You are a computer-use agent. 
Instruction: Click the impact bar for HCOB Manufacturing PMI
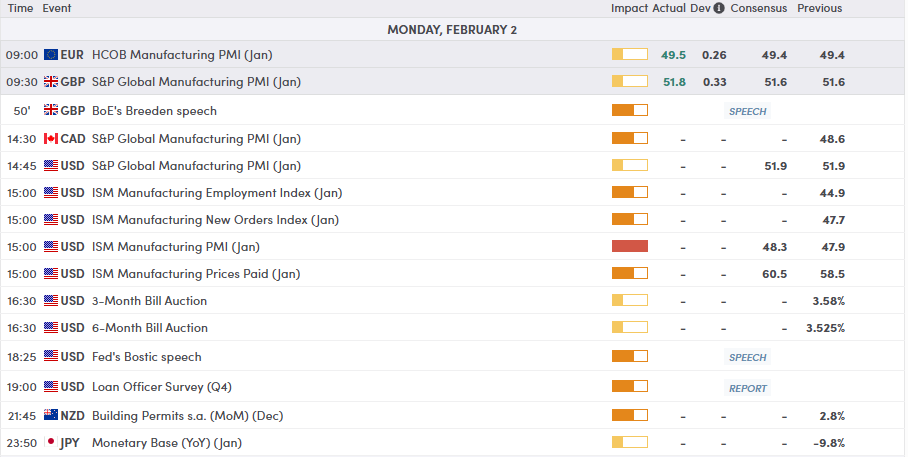click(x=629, y=55)
